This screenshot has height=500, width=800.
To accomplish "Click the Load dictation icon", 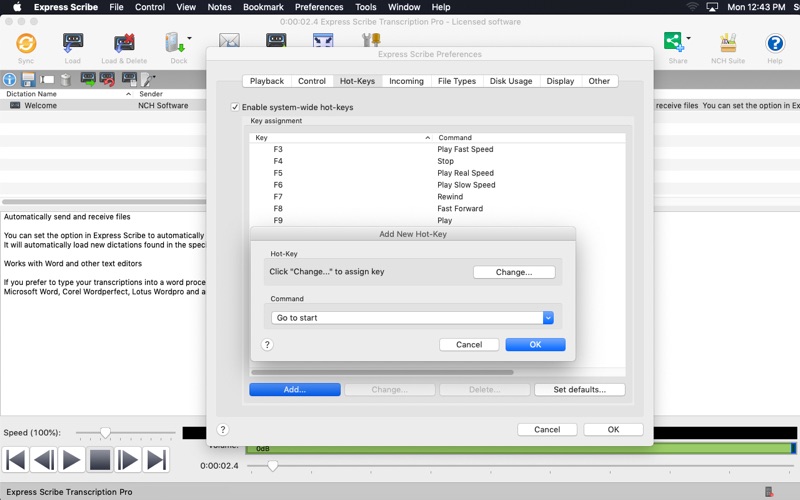I will (73, 43).
